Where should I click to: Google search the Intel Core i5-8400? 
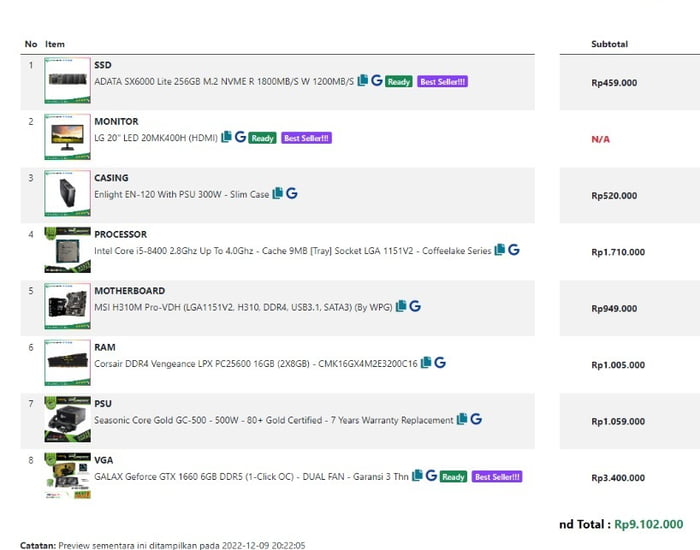click(514, 250)
